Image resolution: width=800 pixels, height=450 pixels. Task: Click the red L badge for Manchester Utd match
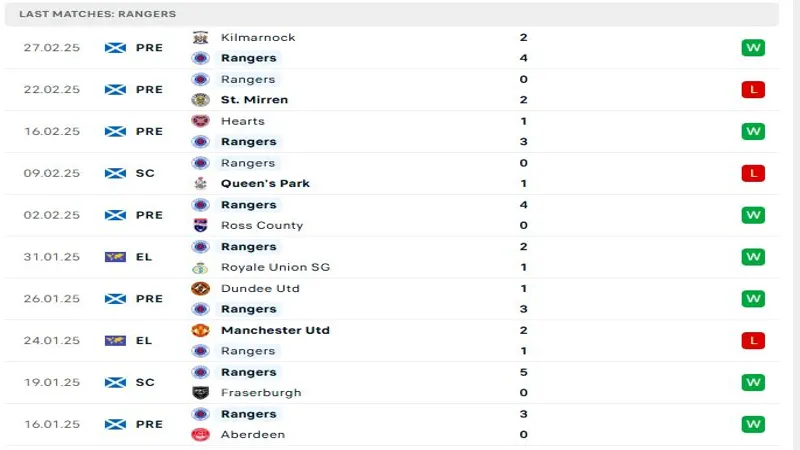point(753,341)
